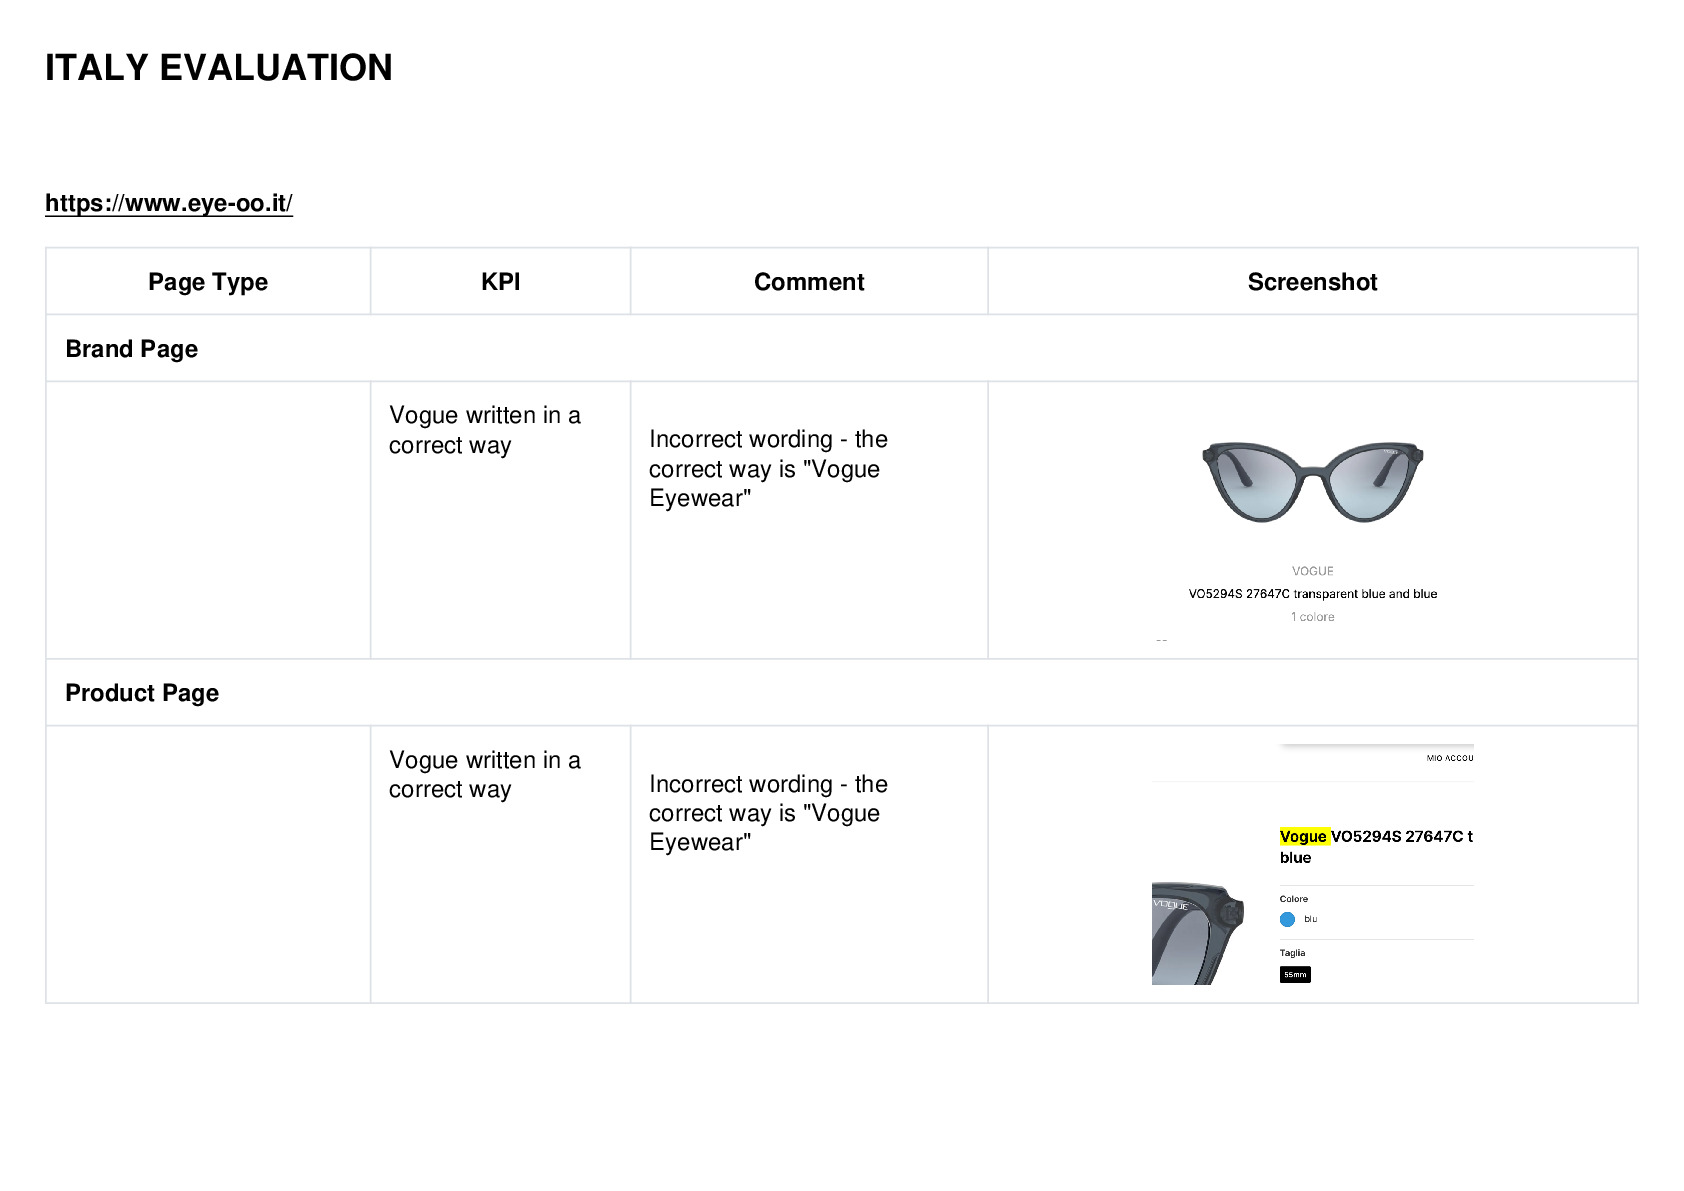This screenshot has width=1684, height=1191.
Task: Select the KPI column header
Action: click(x=500, y=282)
